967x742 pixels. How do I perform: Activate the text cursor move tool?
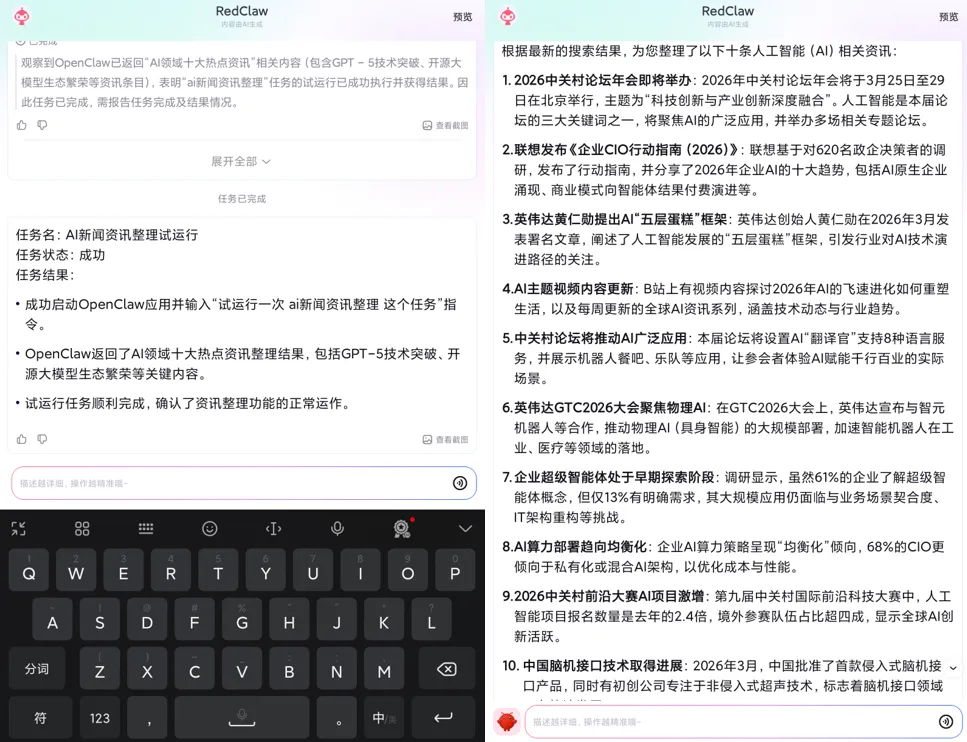tap(273, 529)
